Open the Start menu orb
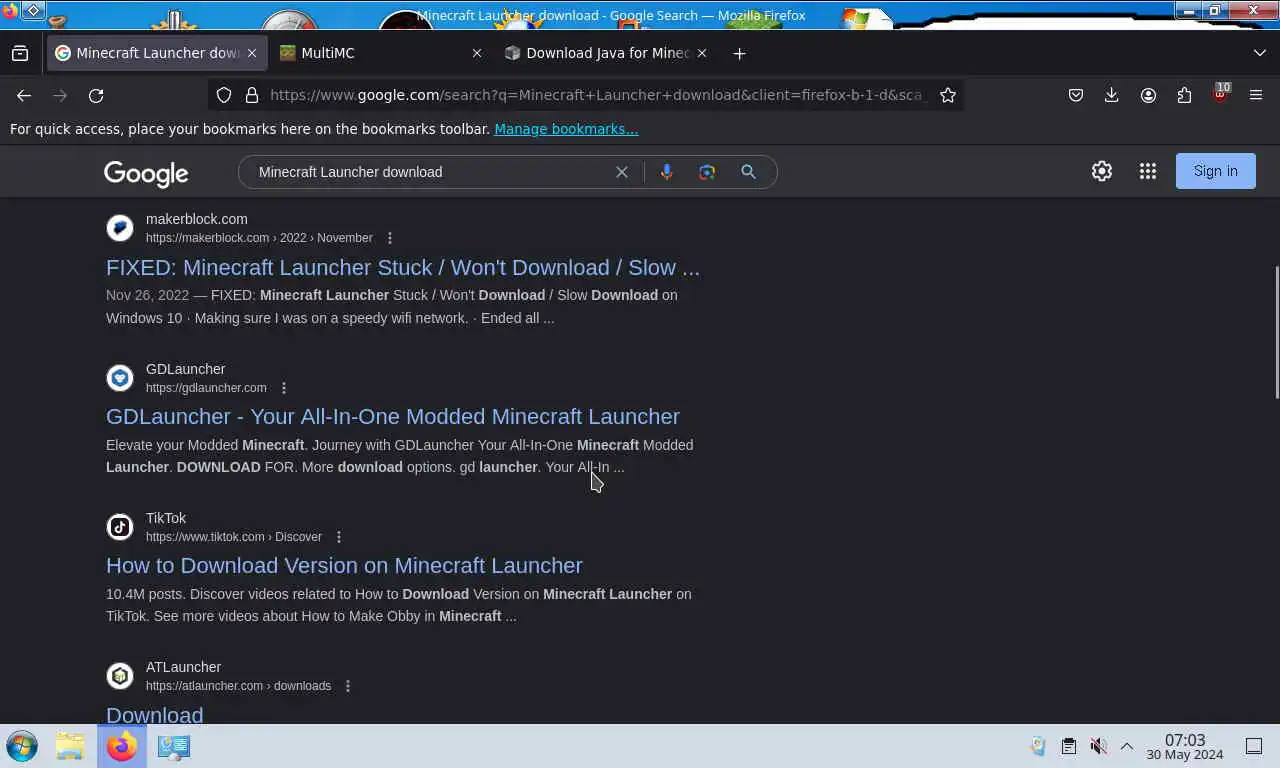The width and height of the screenshot is (1280, 768). [x=22, y=746]
